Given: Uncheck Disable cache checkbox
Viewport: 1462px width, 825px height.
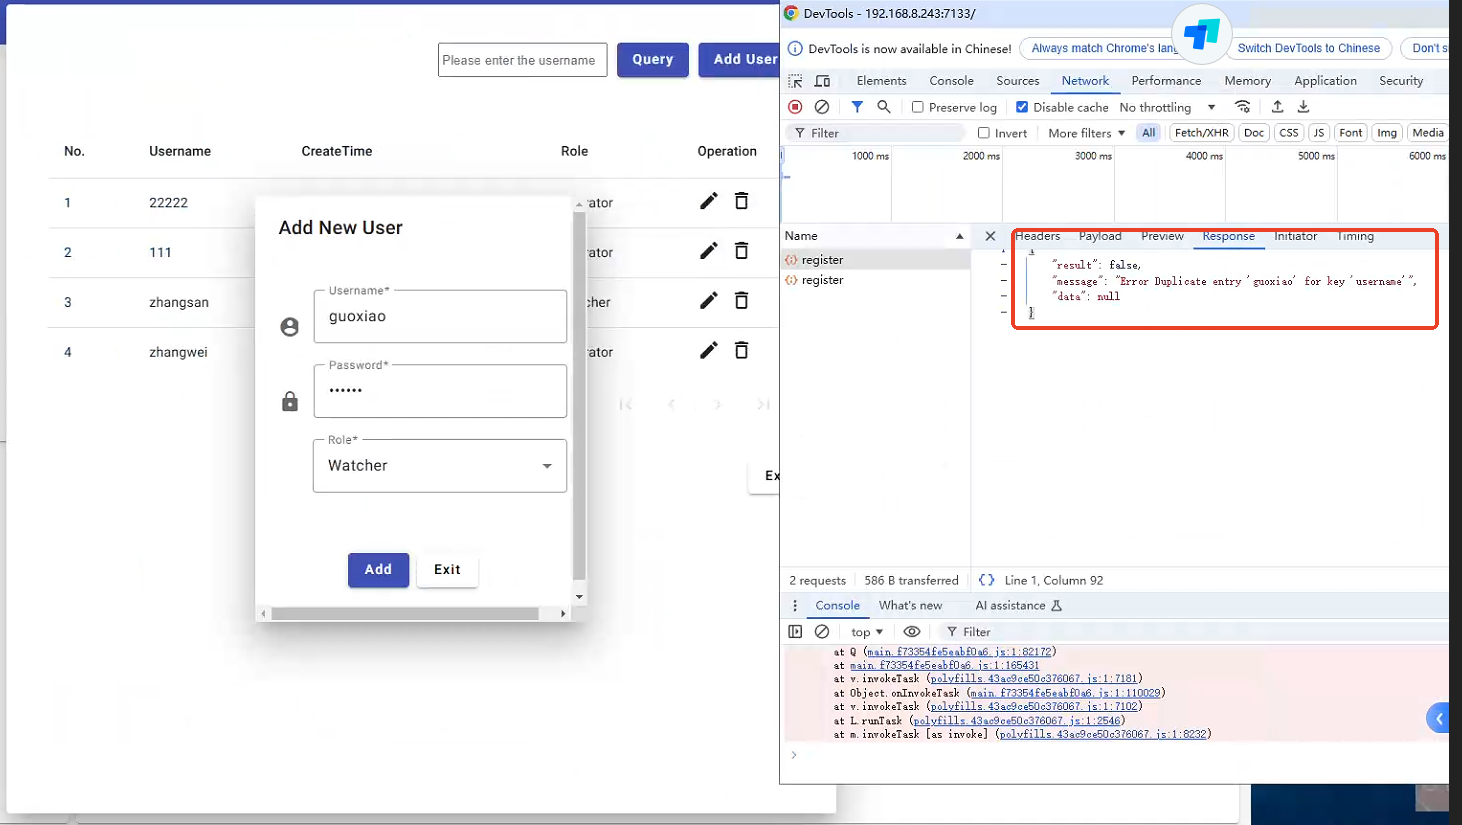Looking at the screenshot, I should pyautogui.click(x=1022, y=107).
